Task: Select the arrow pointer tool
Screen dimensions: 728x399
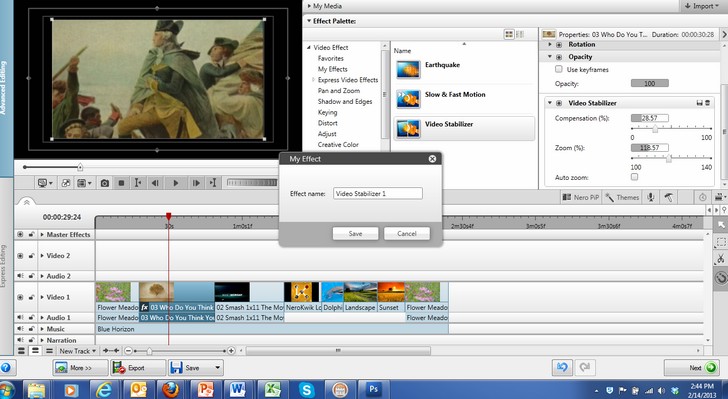Action: (721, 225)
